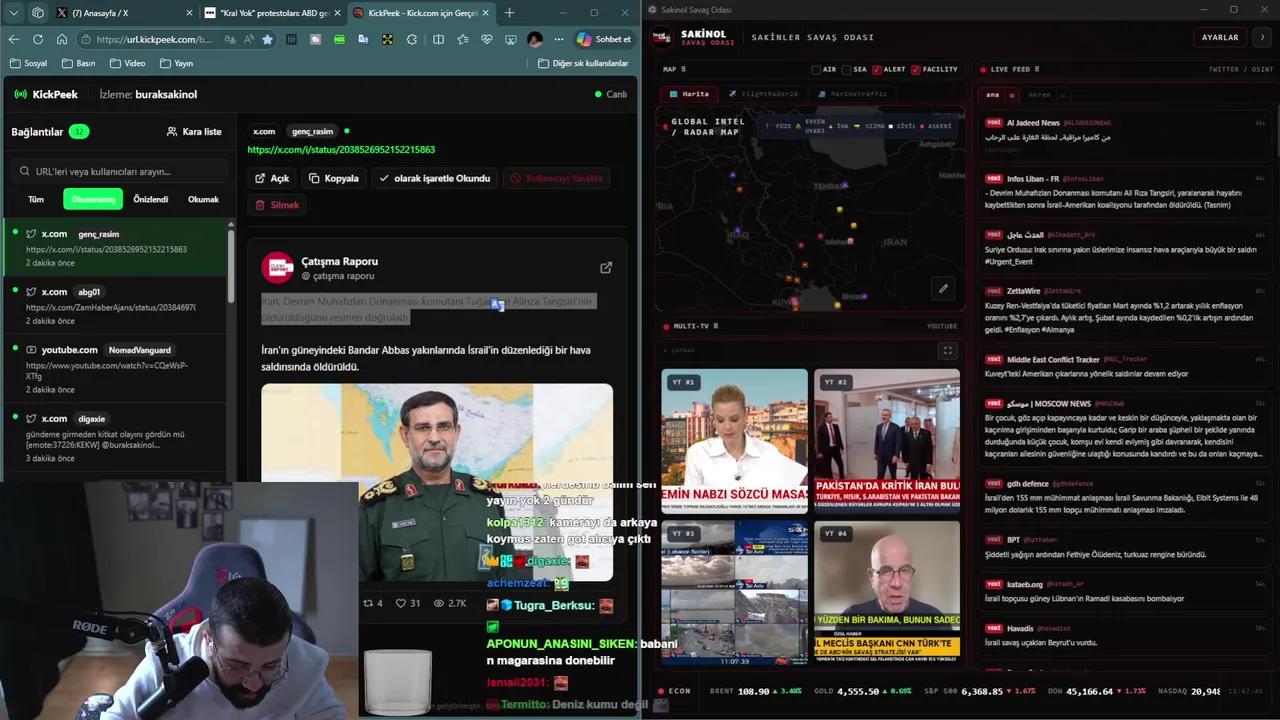Open browser profile avatar
The height and width of the screenshot is (720, 1280).
(535, 39)
